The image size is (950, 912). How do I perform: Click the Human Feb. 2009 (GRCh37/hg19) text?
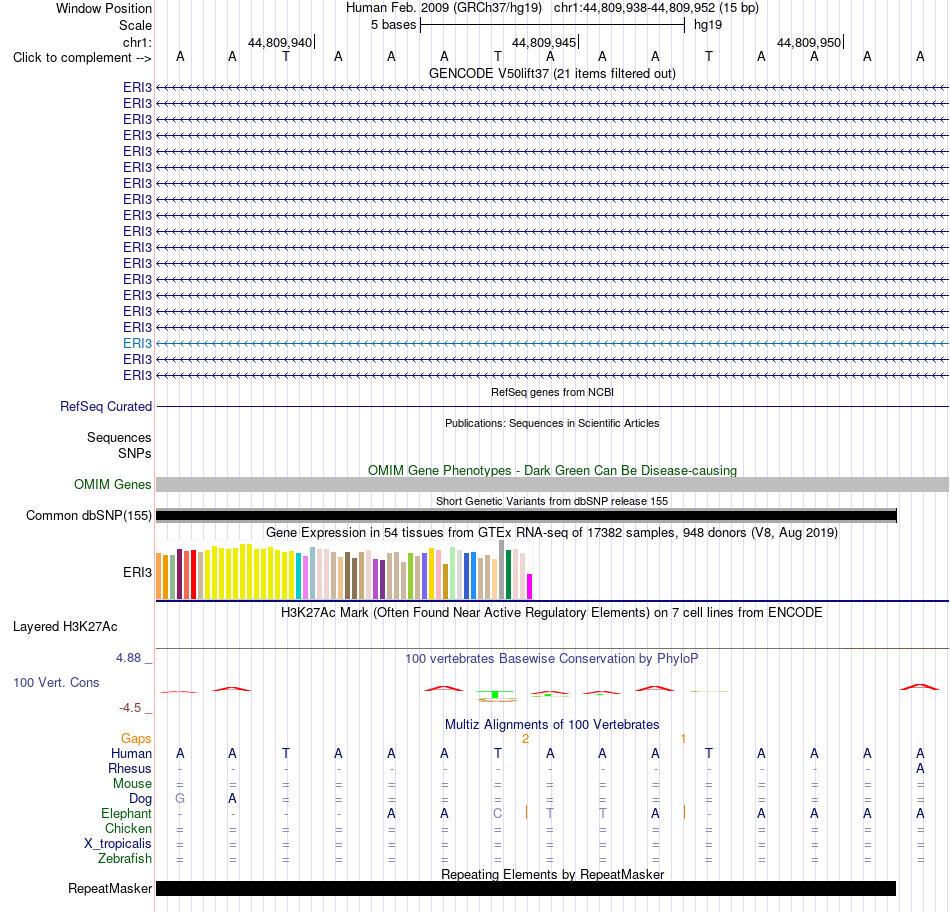(x=443, y=8)
